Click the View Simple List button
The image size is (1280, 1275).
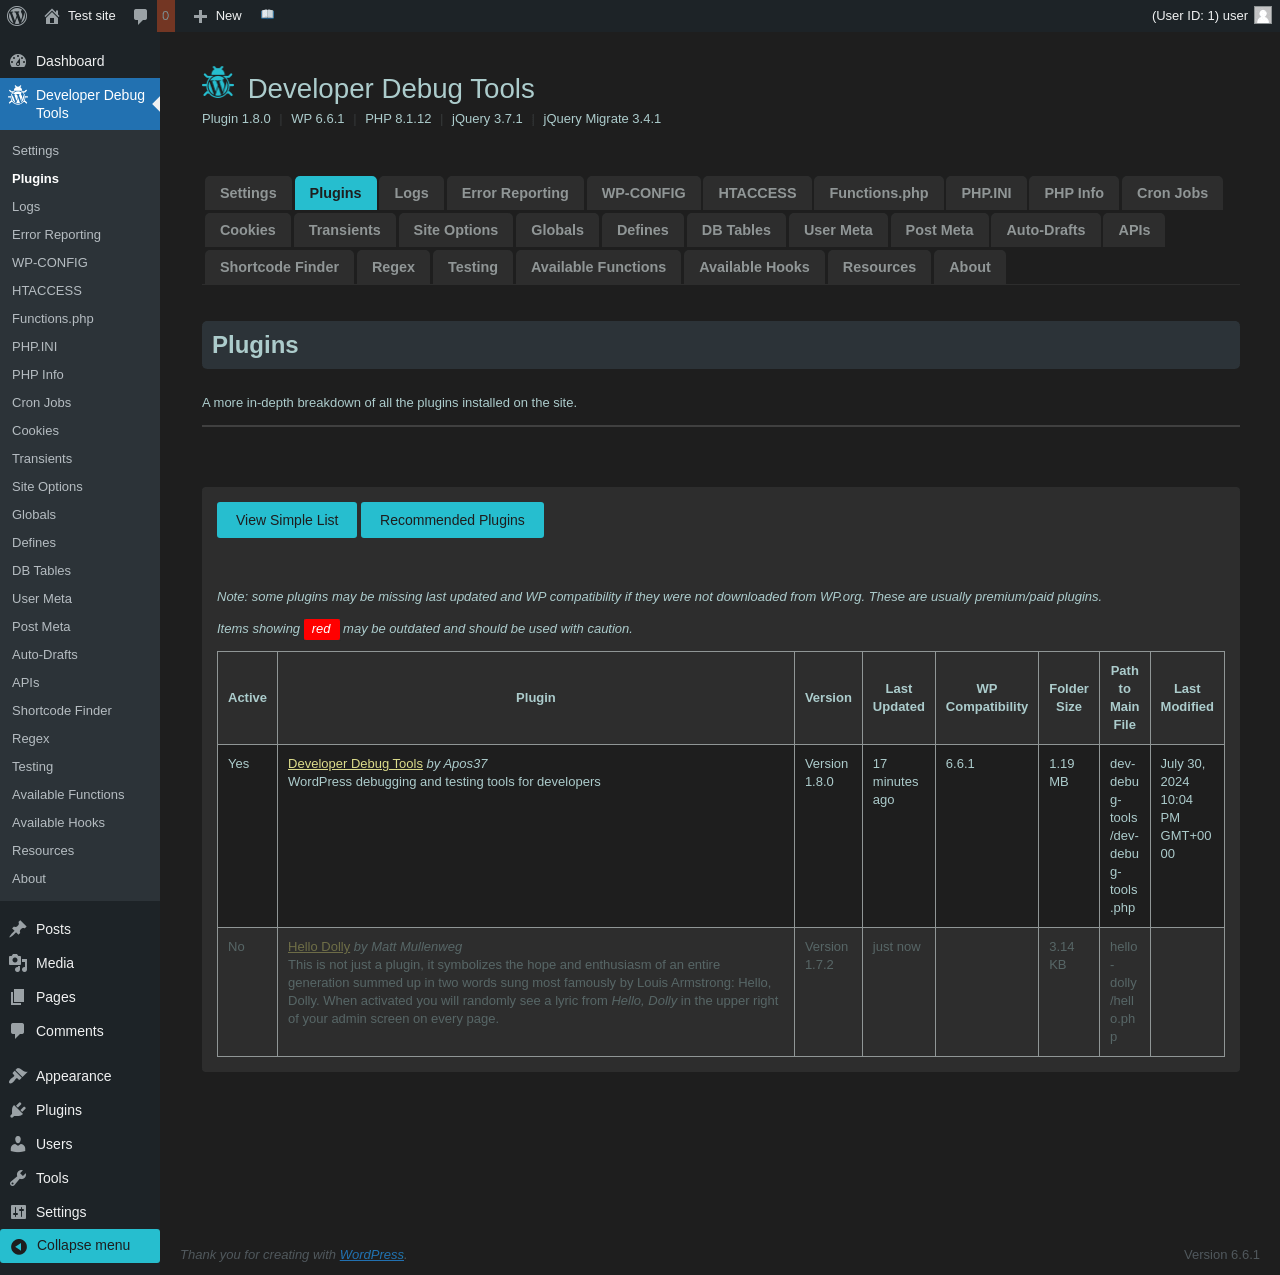(x=287, y=520)
